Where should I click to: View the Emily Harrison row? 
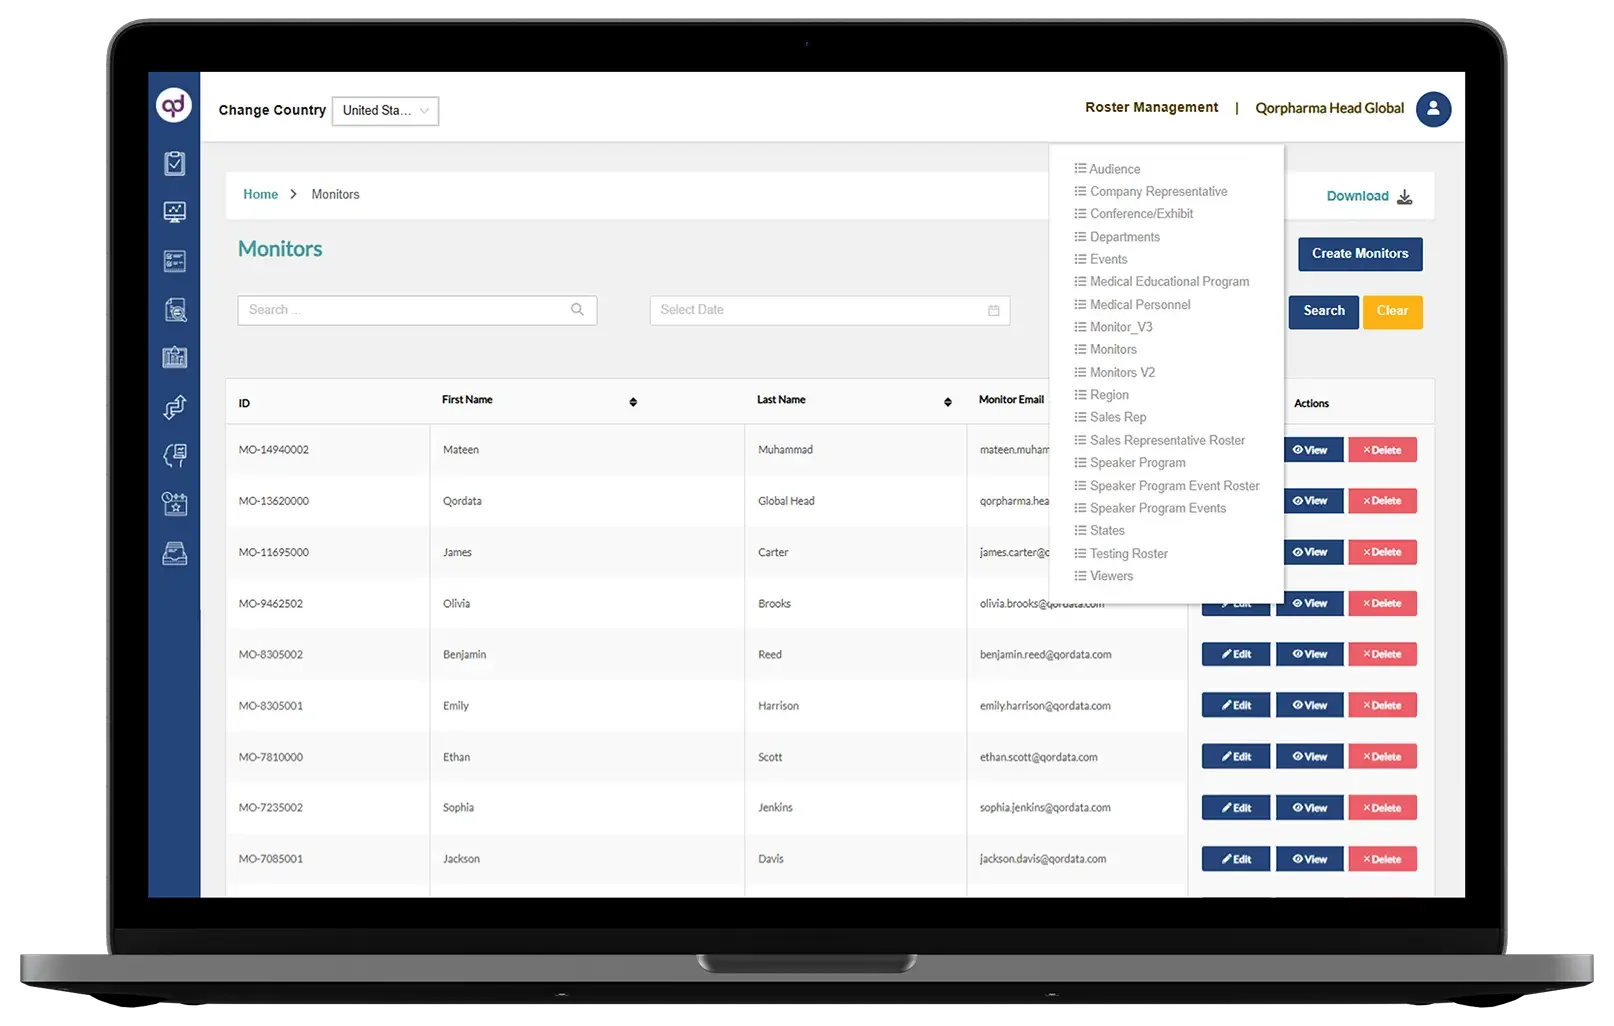[1310, 705]
